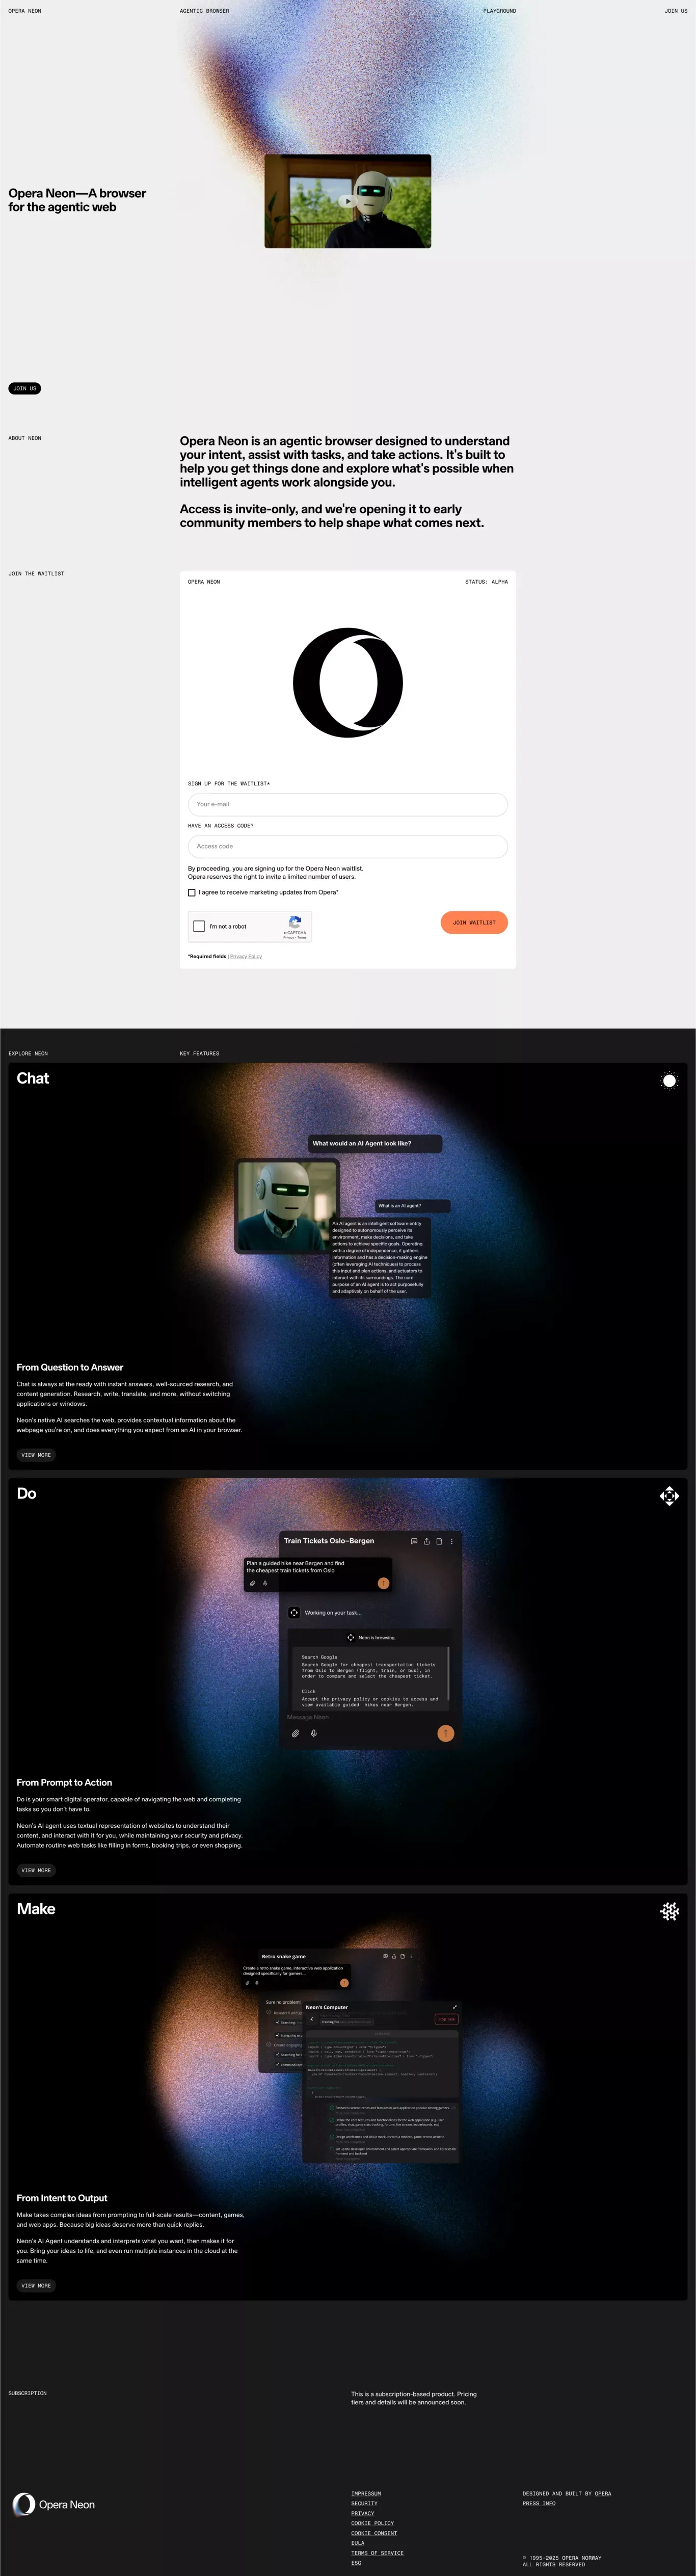Click the reCAPTCHA logo icon
The width and height of the screenshot is (696, 2576).
click(295, 922)
